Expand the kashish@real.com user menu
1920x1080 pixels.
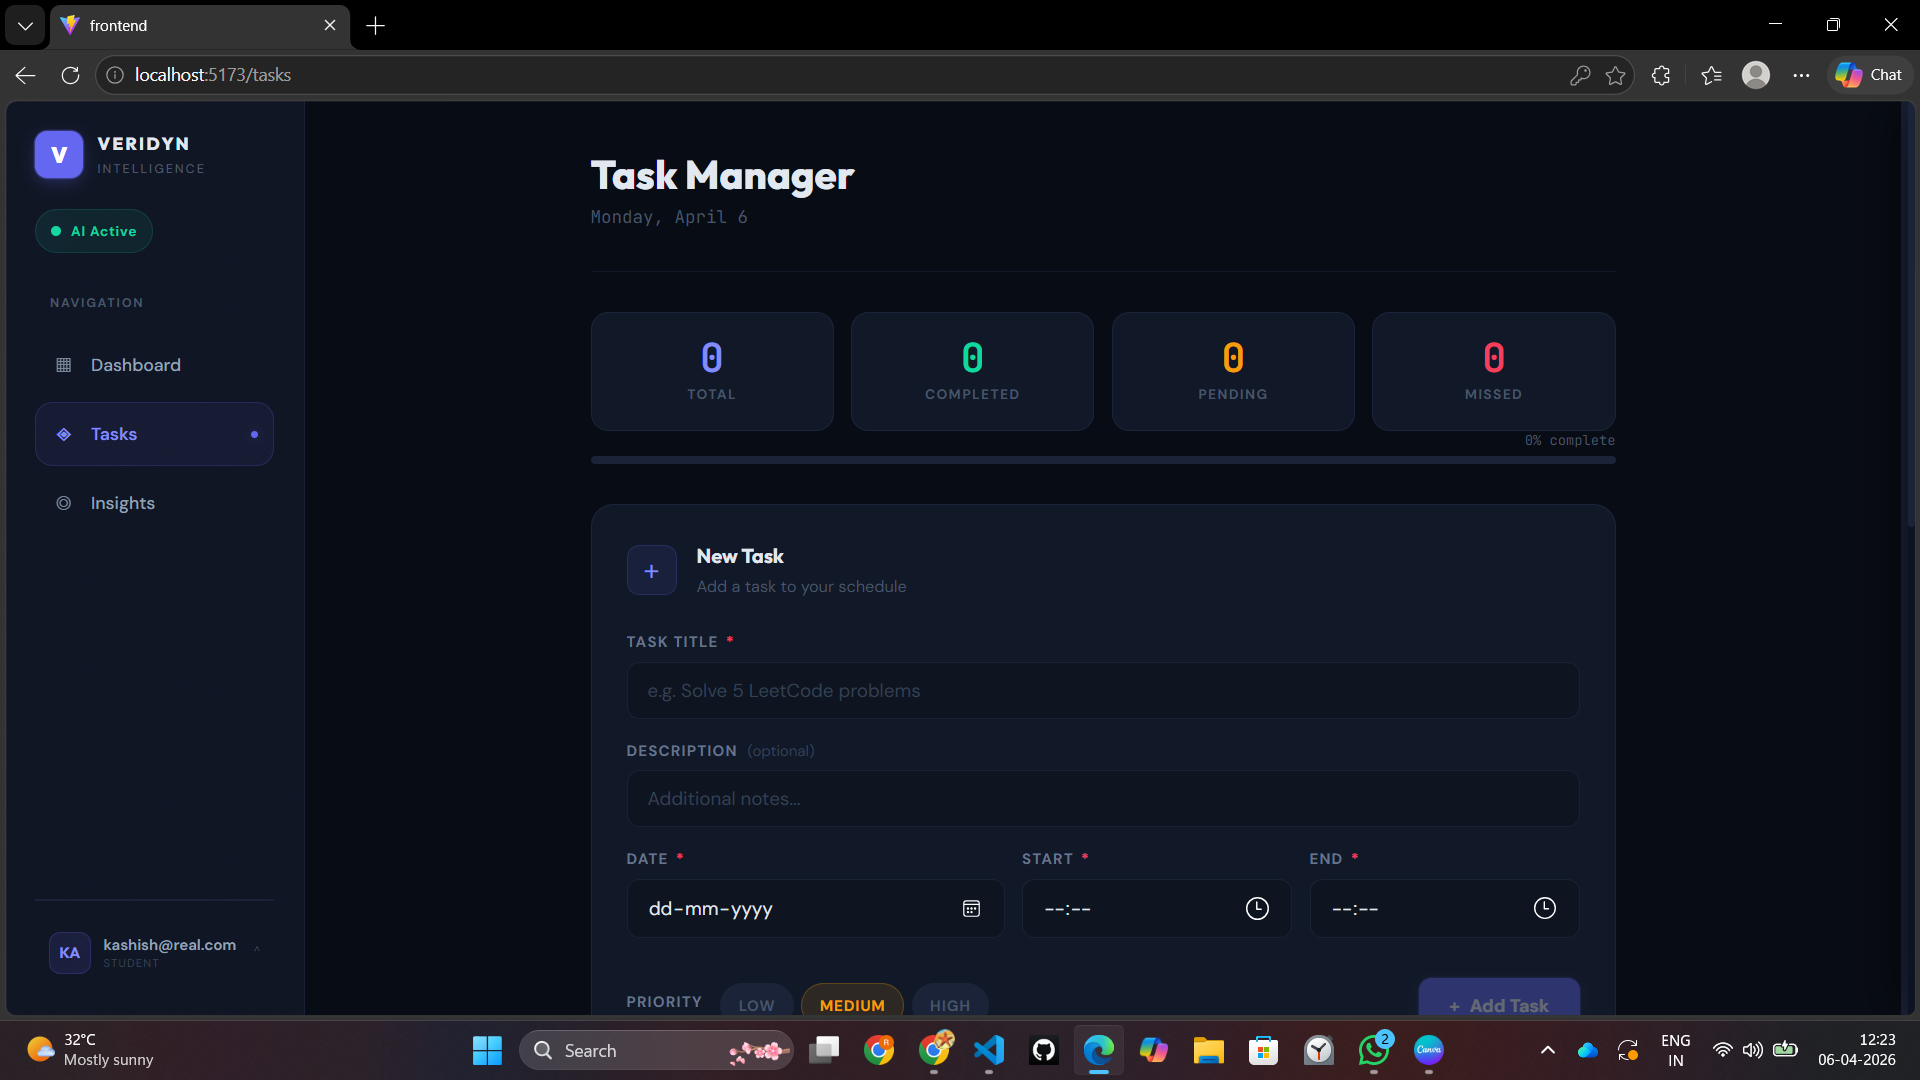coord(154,953)
